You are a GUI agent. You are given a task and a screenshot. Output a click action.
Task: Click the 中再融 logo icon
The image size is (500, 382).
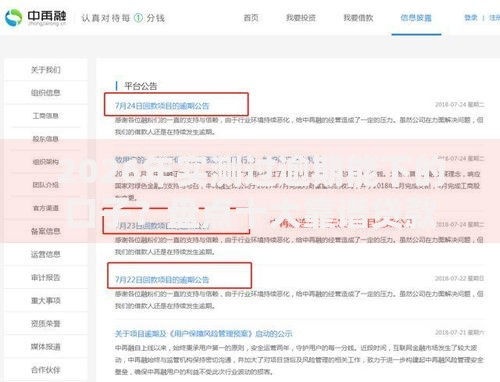click(14, 17)
